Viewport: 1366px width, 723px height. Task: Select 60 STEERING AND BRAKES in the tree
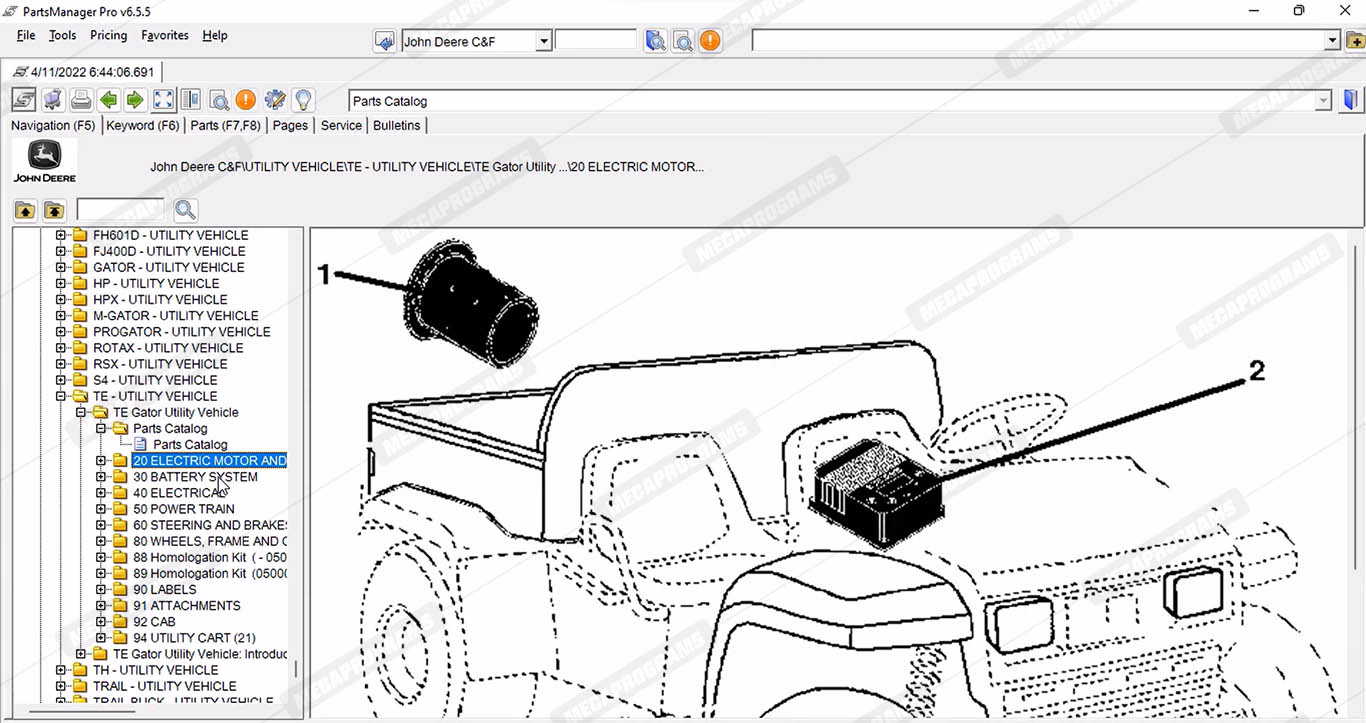tap(211, 525)
